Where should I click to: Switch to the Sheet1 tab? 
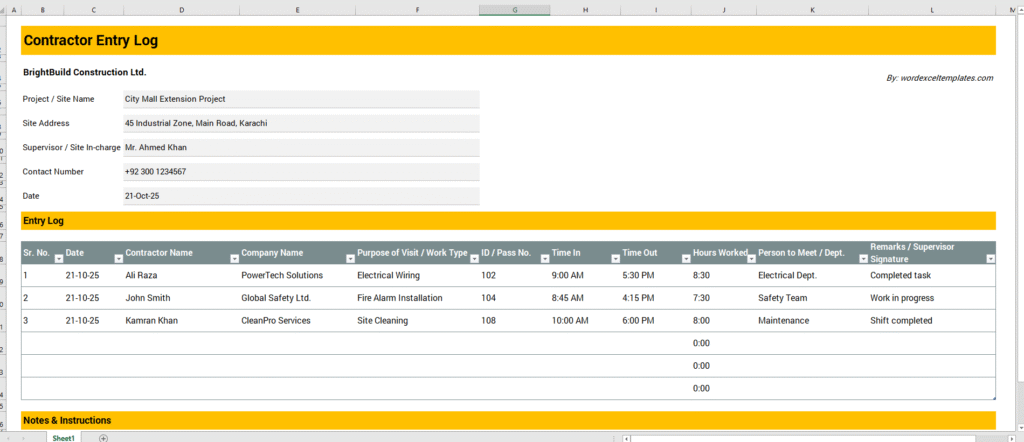point(64,437)
